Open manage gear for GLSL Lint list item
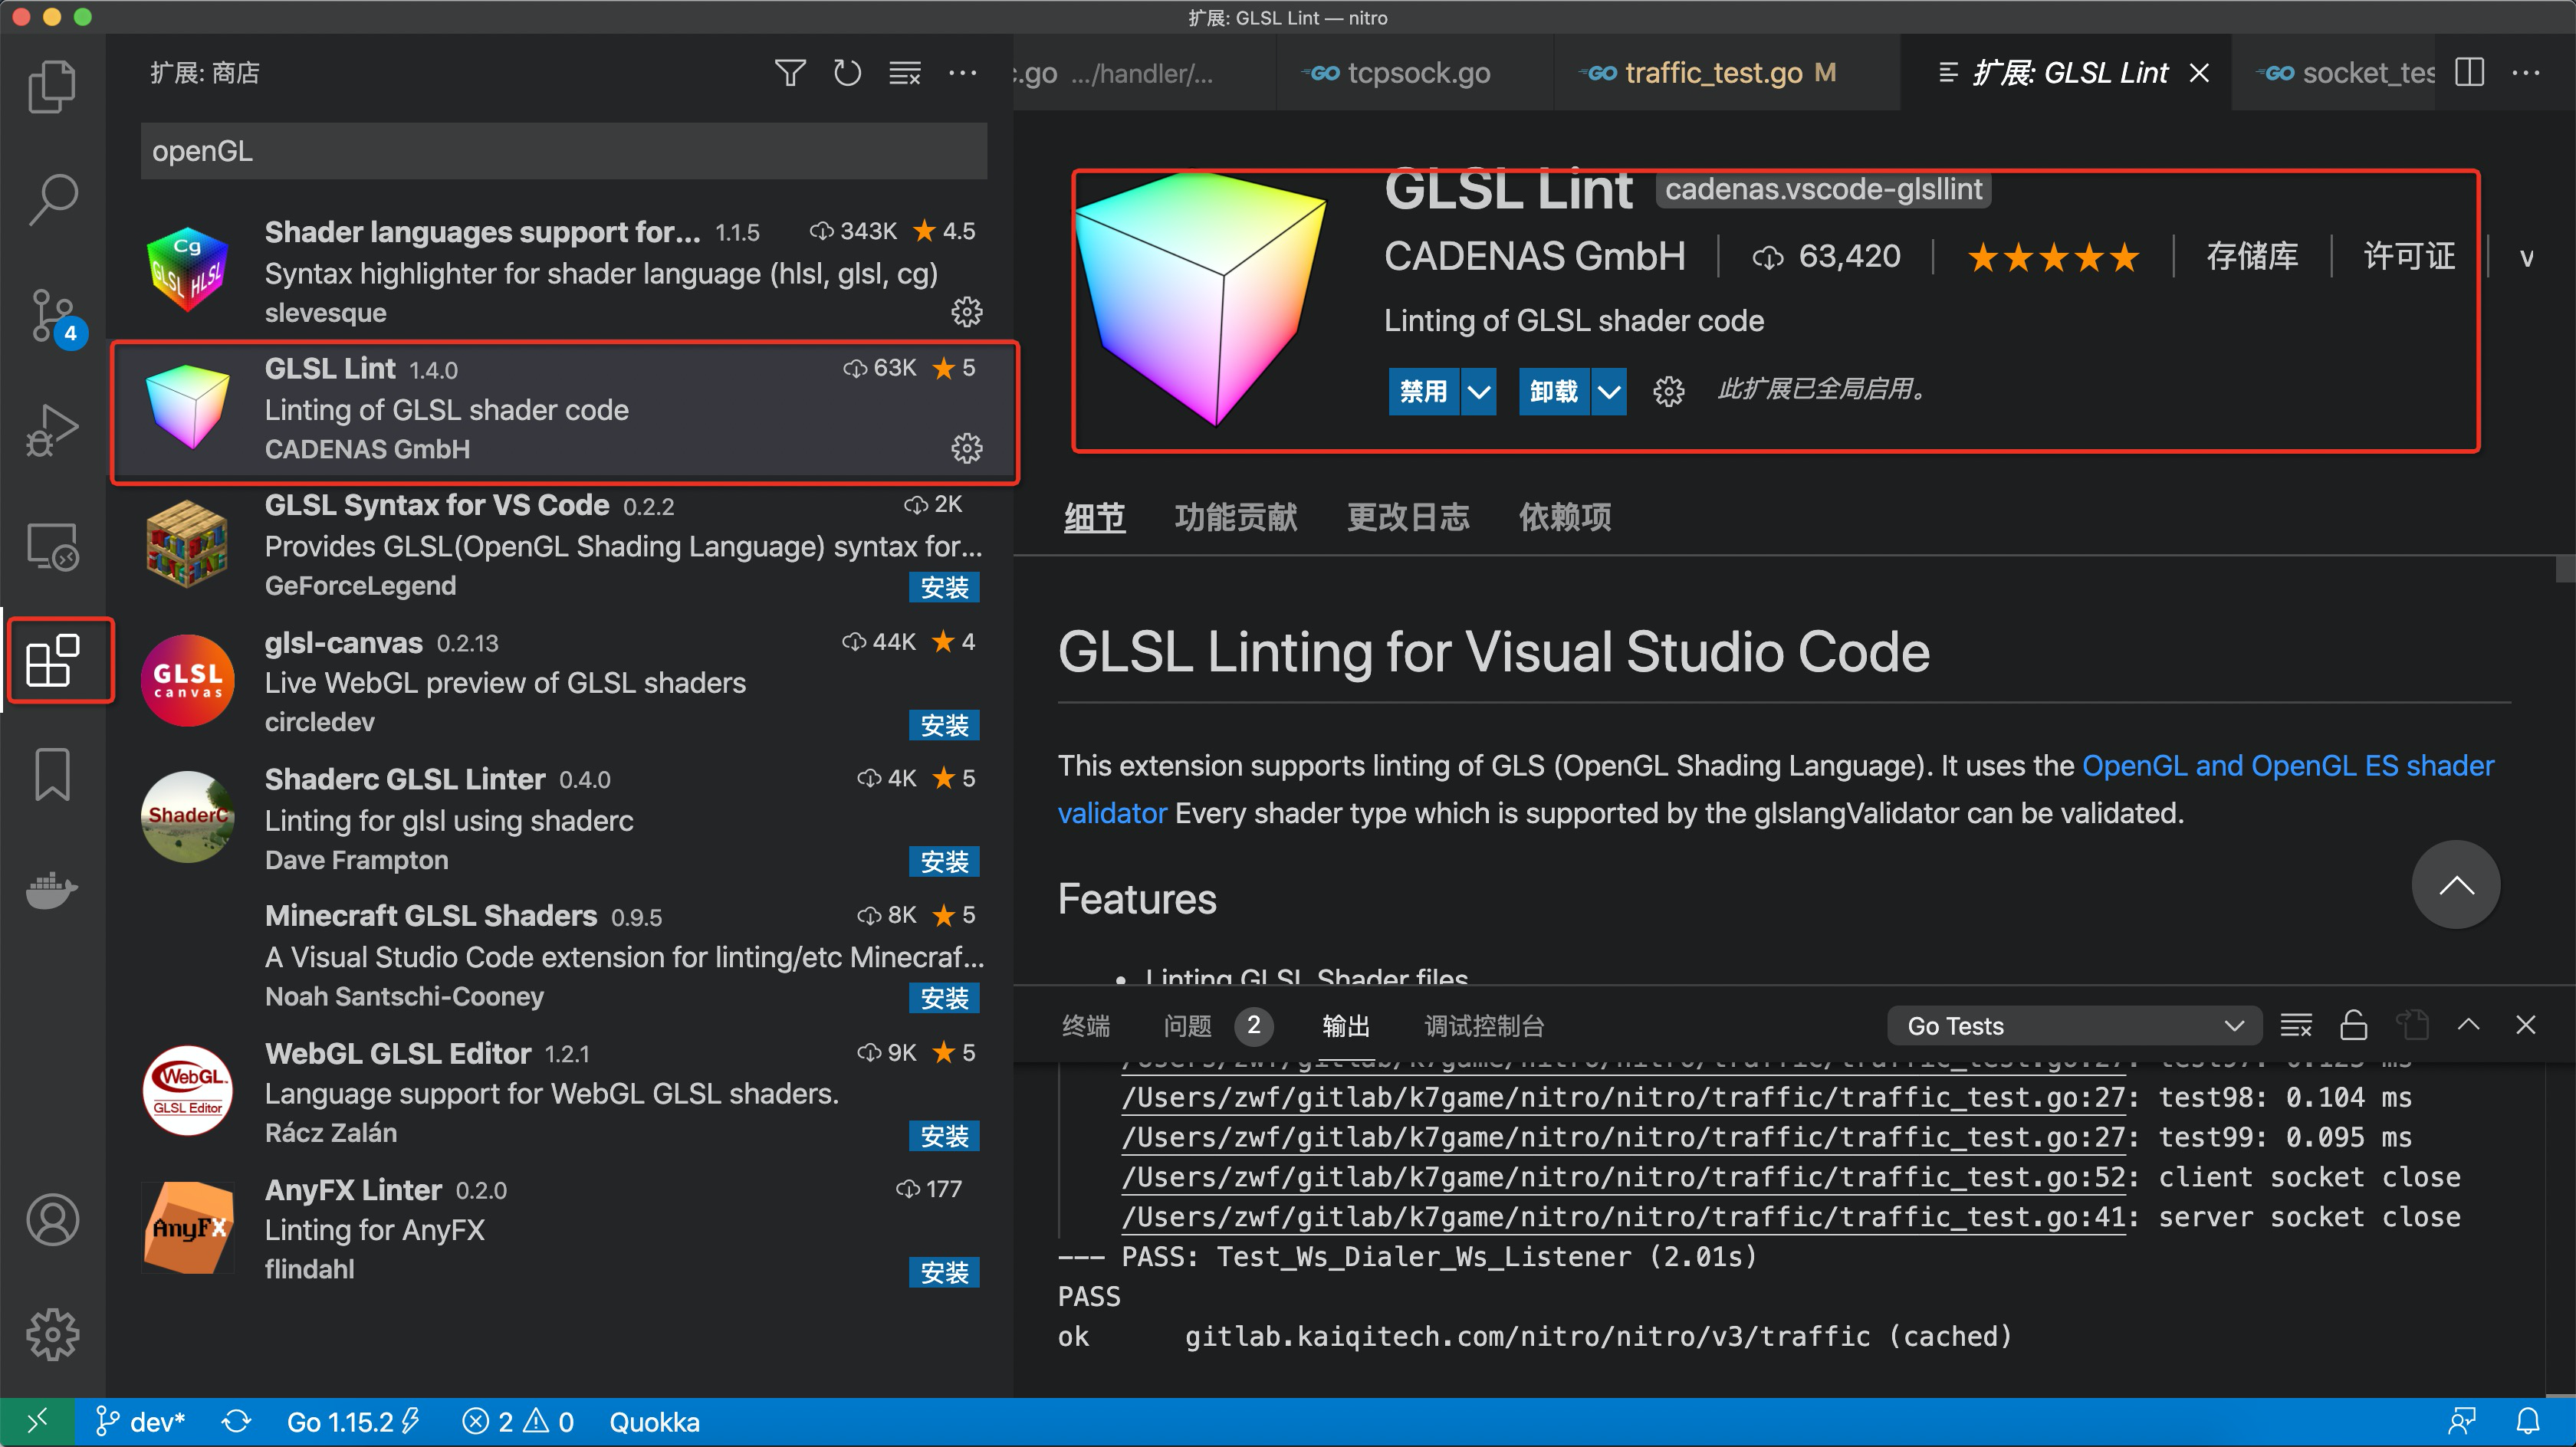This screenshot has height=1447, width=2576. click(x=966, y=448)
